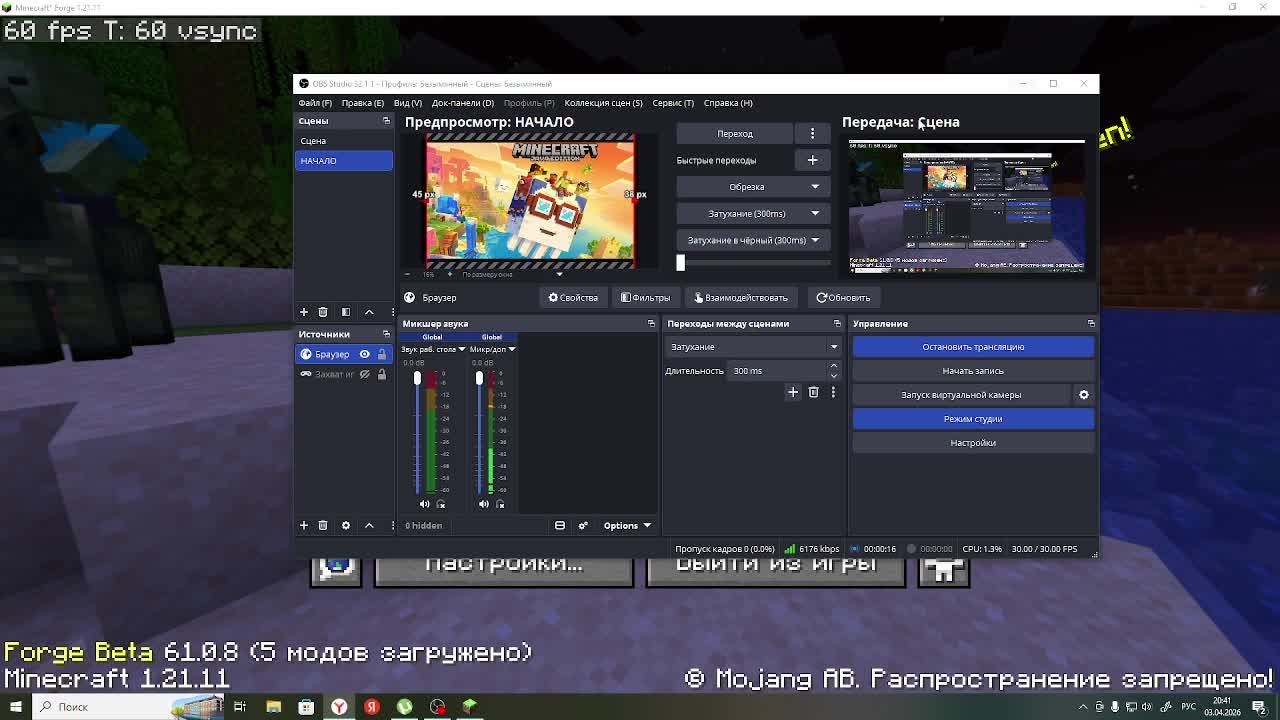This screenshot has height=720, width=1280.
Task: Remove the scene transition with the trash icon
Action: click(x=813, y=392)
